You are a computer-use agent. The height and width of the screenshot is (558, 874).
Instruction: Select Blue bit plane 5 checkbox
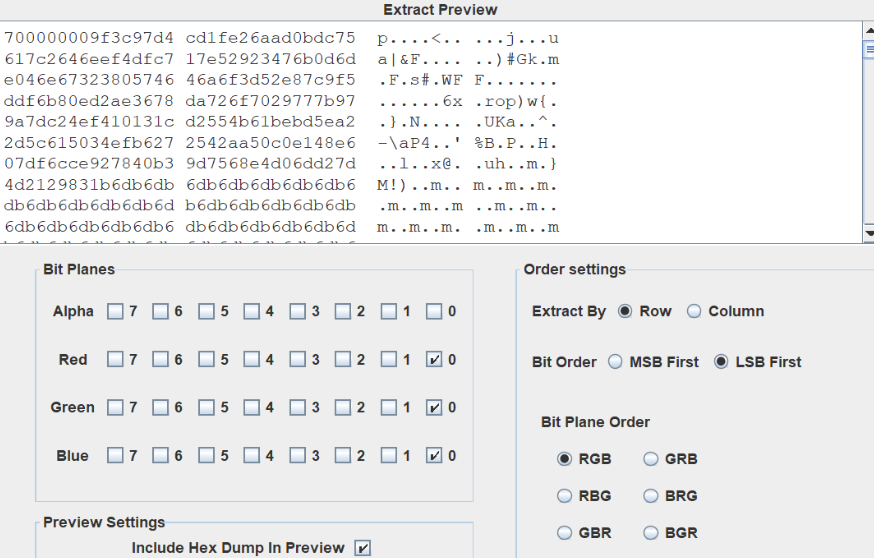[x=206, y=455]
